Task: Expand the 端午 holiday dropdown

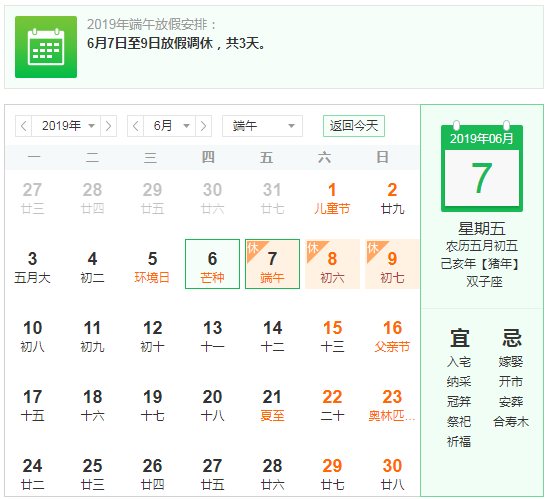Action: pyautogui.click(x=262, y=126)
